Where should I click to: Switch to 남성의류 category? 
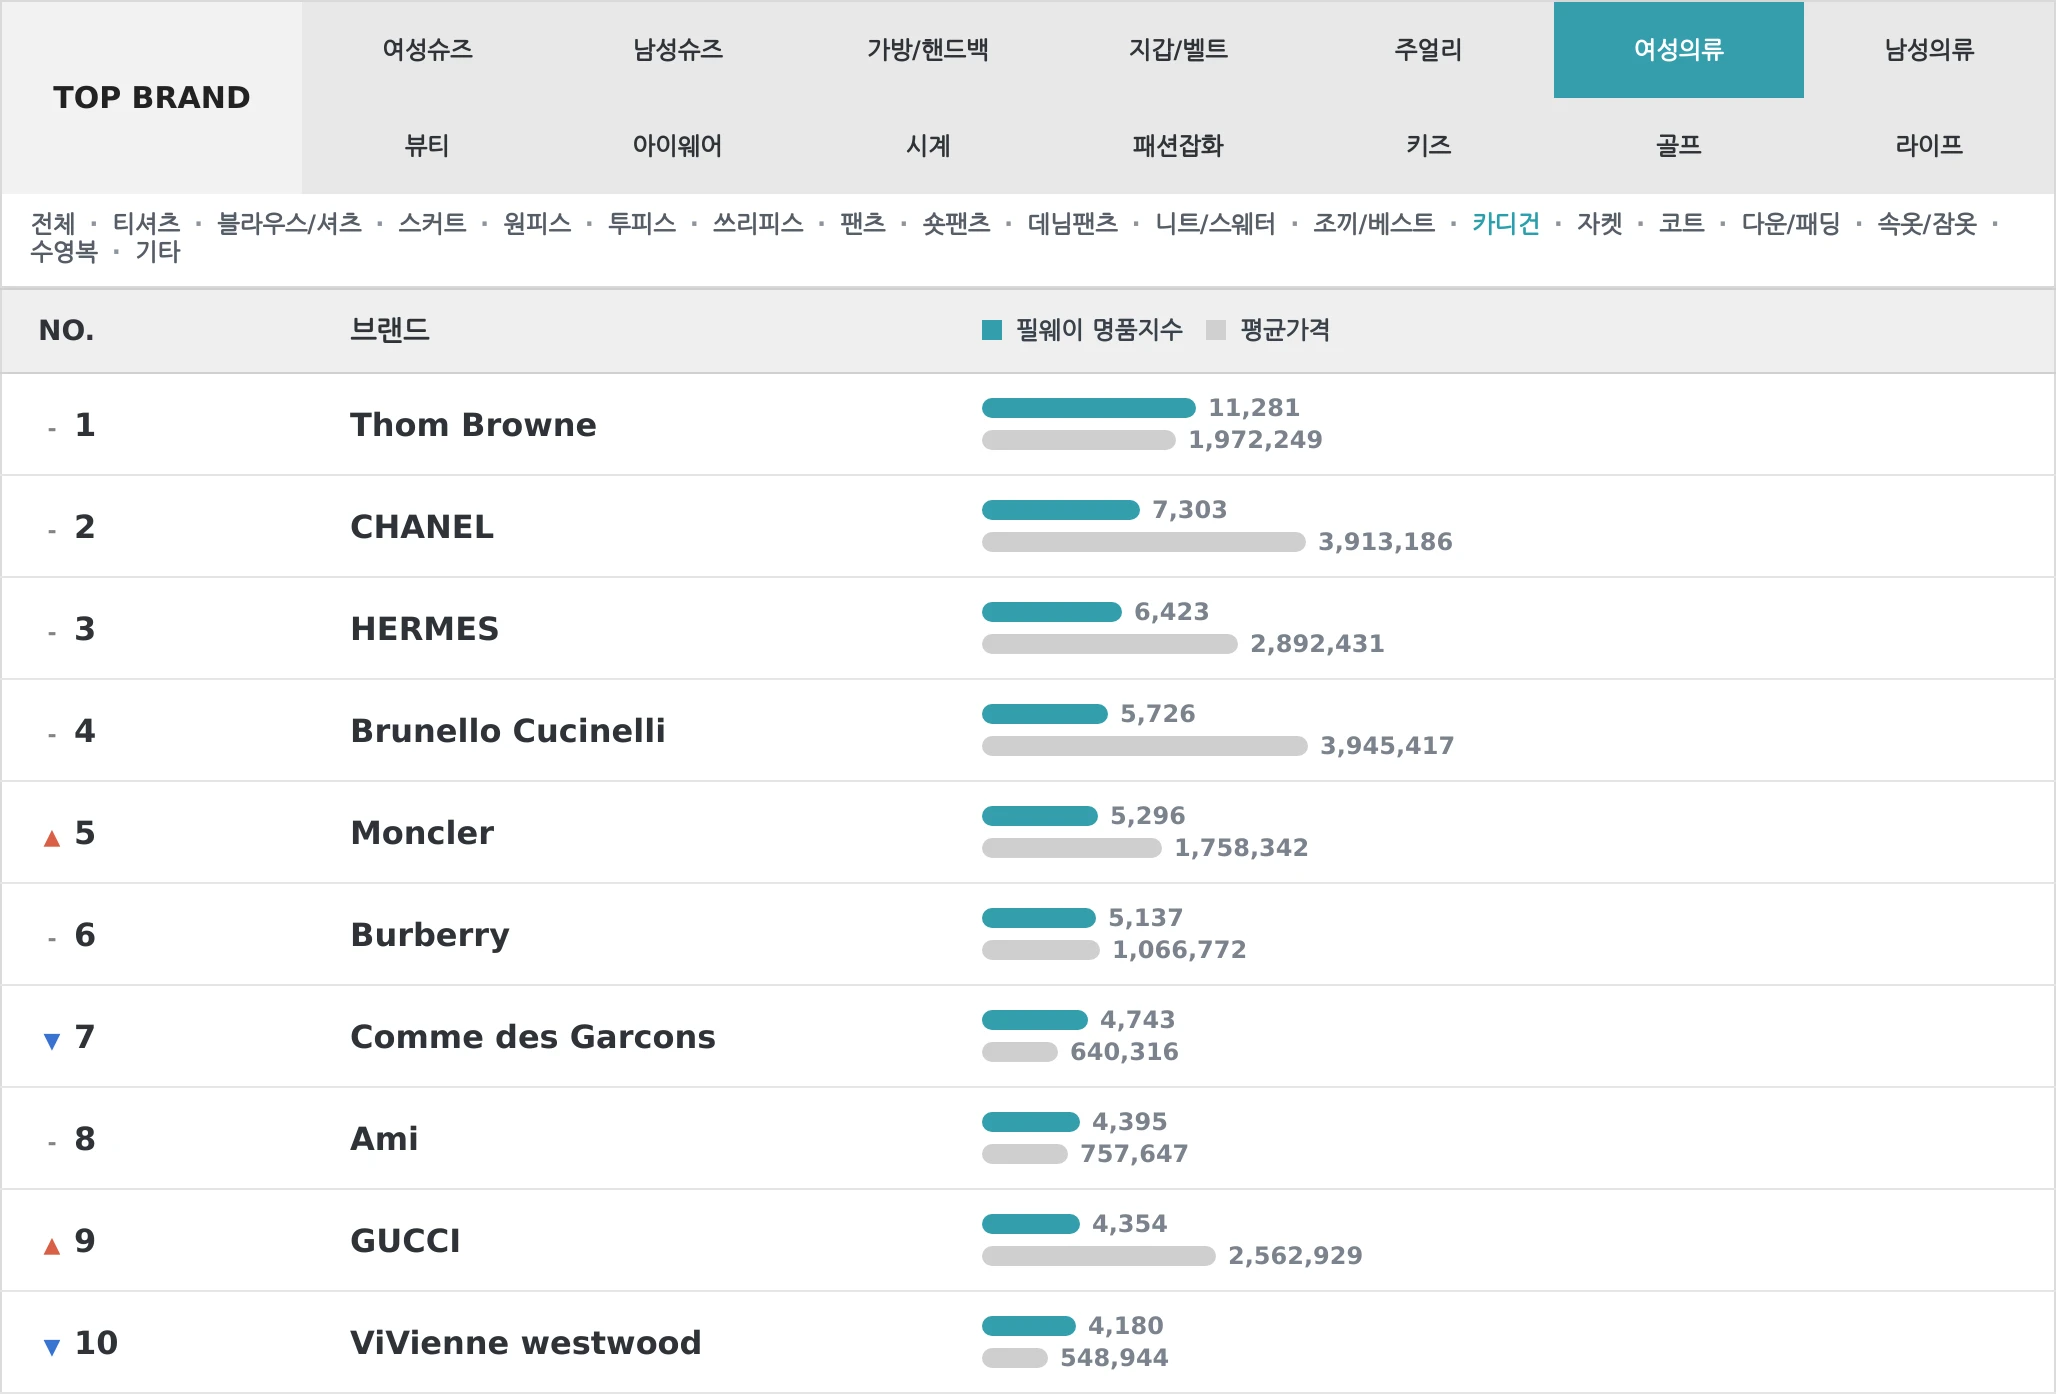(x=1929, y=49)
